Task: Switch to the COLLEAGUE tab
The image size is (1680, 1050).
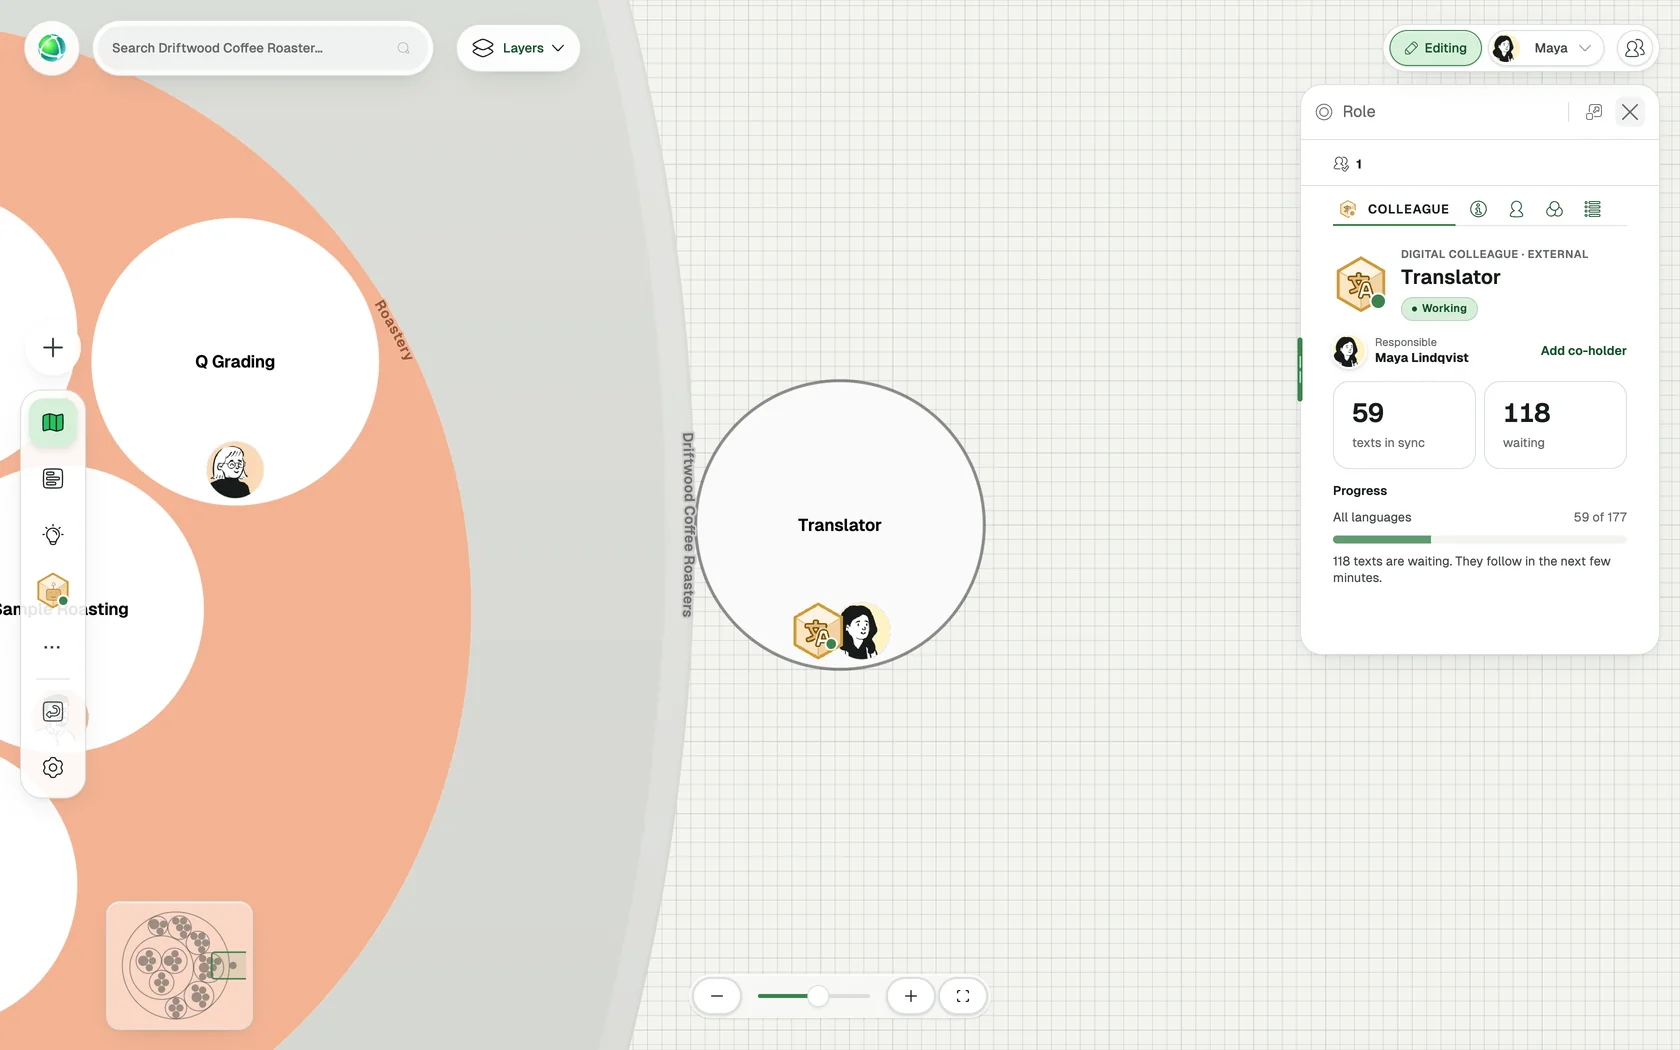Action: click(x=1394, y=209)
